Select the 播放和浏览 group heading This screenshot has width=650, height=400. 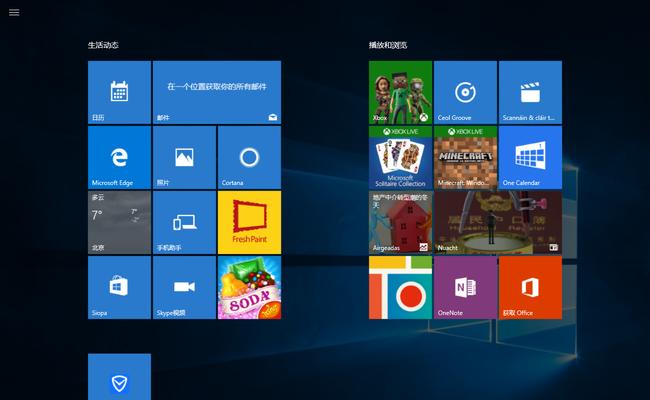pyautogui.click(x=388, y=45)
